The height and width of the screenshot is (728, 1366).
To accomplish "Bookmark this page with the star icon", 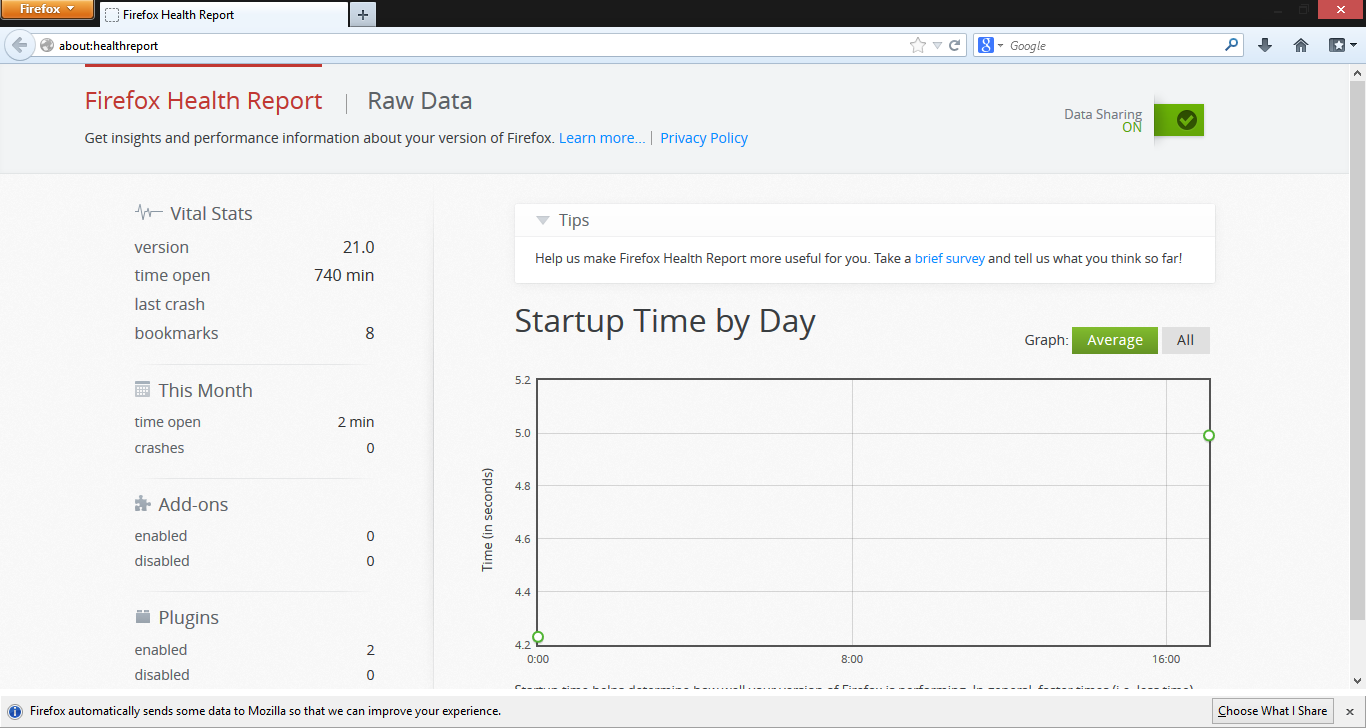I will tap(918, 45).
